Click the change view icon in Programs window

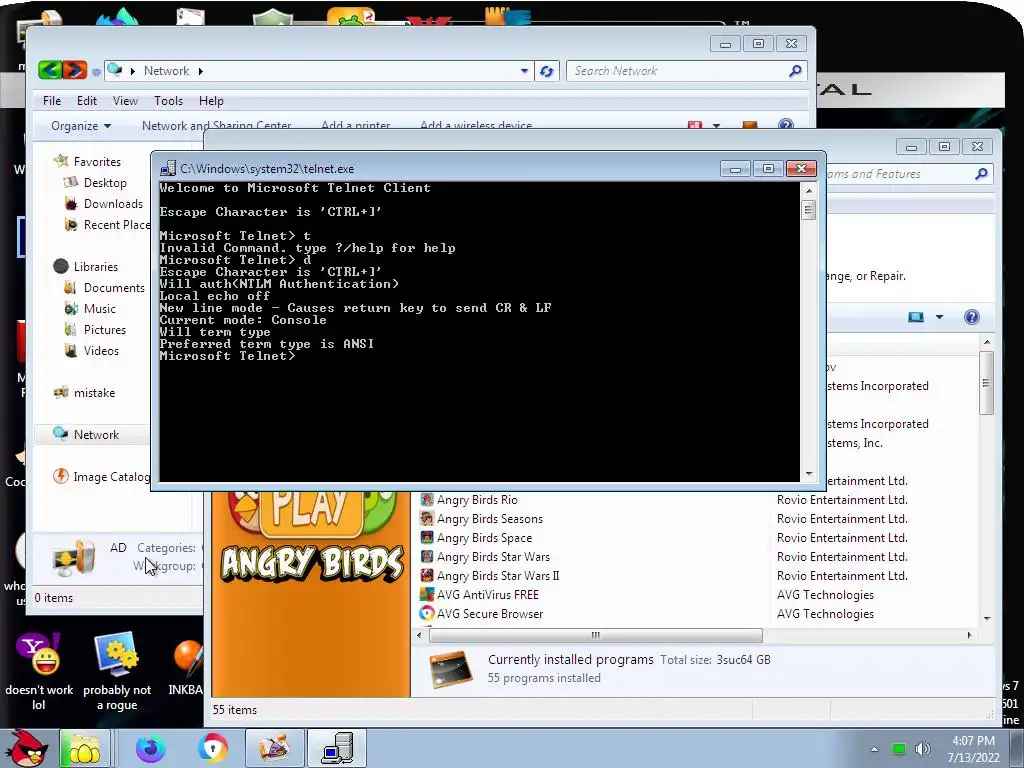click(x=916, y=317)
